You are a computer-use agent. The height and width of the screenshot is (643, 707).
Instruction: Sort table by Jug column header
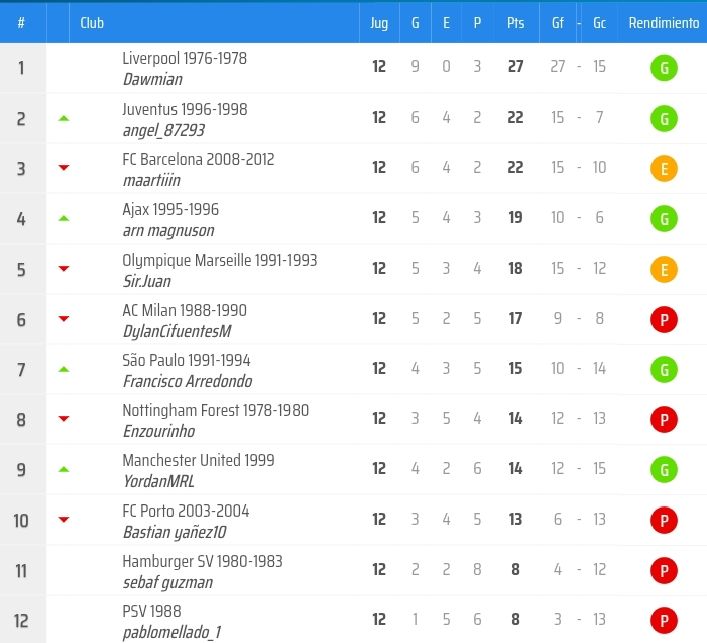379,23
